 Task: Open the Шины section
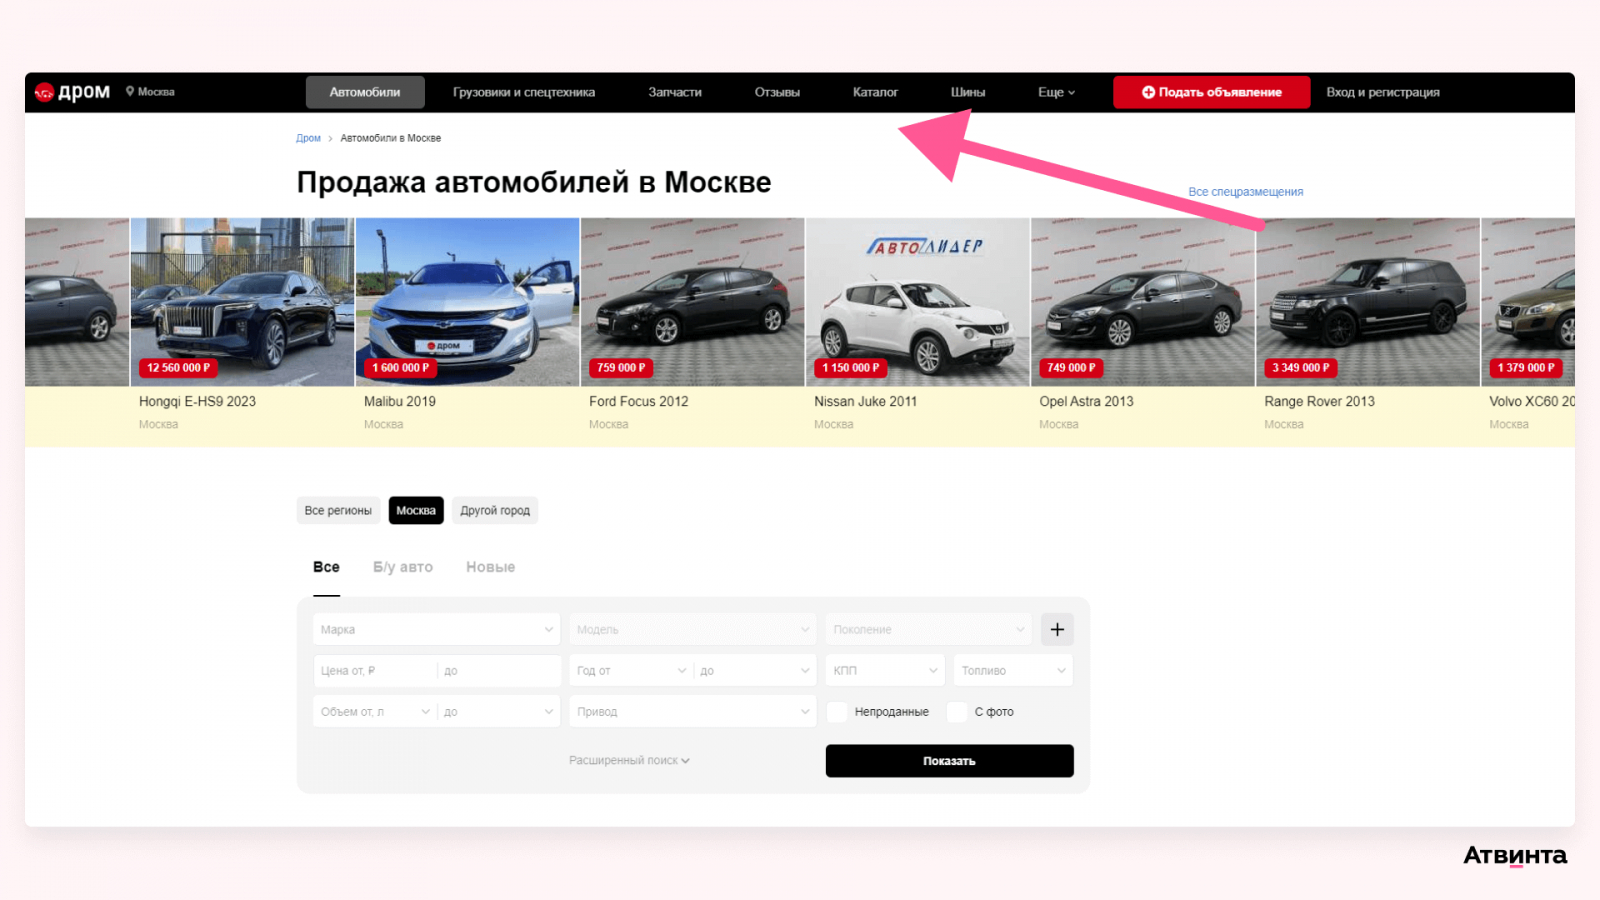pos(968,92)
